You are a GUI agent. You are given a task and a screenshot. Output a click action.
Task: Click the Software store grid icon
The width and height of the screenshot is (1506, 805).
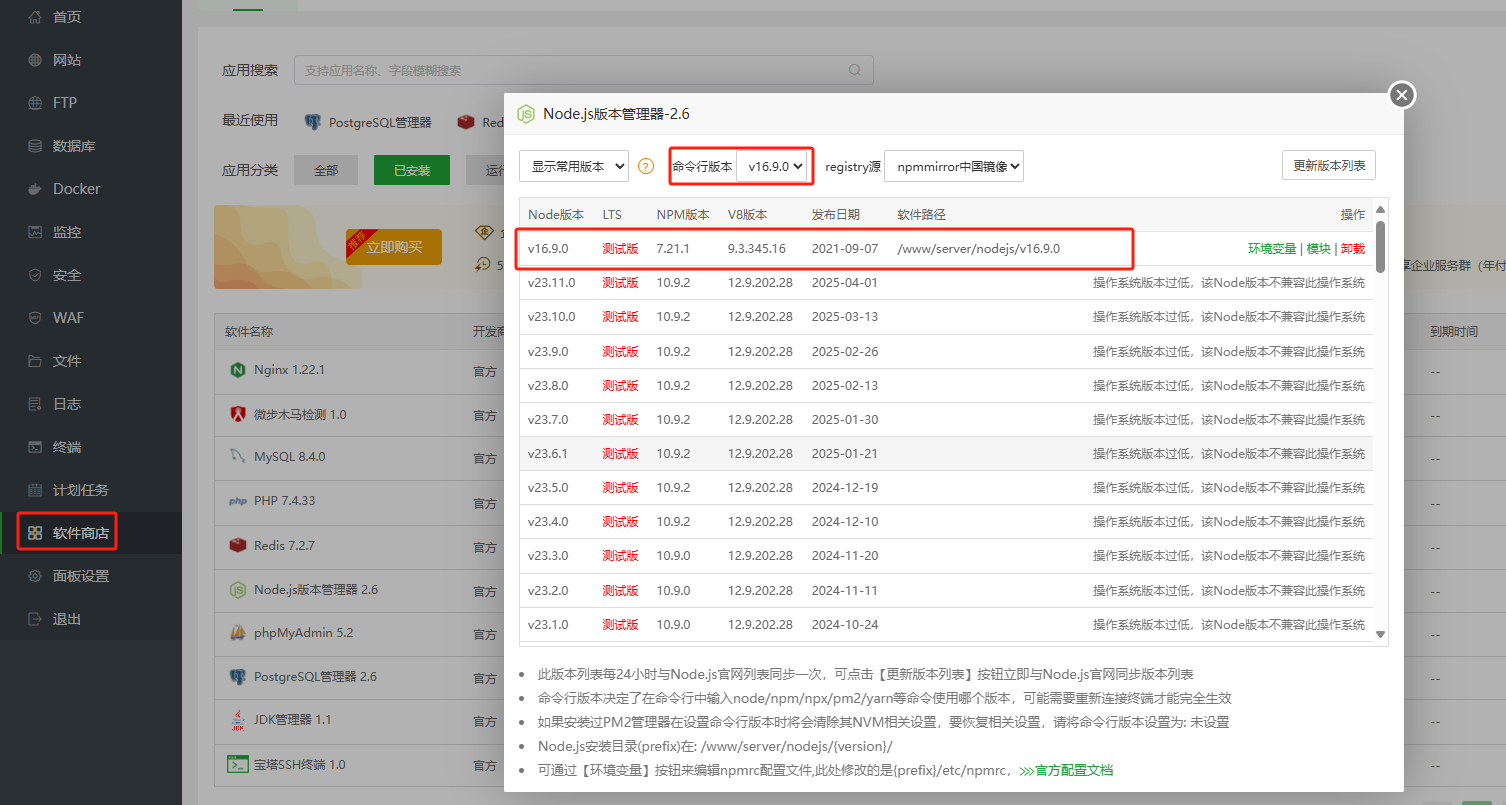35,533
